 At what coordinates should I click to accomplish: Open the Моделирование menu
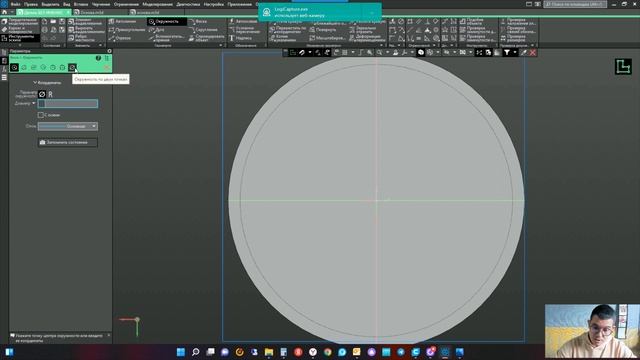tap(158, 4)
